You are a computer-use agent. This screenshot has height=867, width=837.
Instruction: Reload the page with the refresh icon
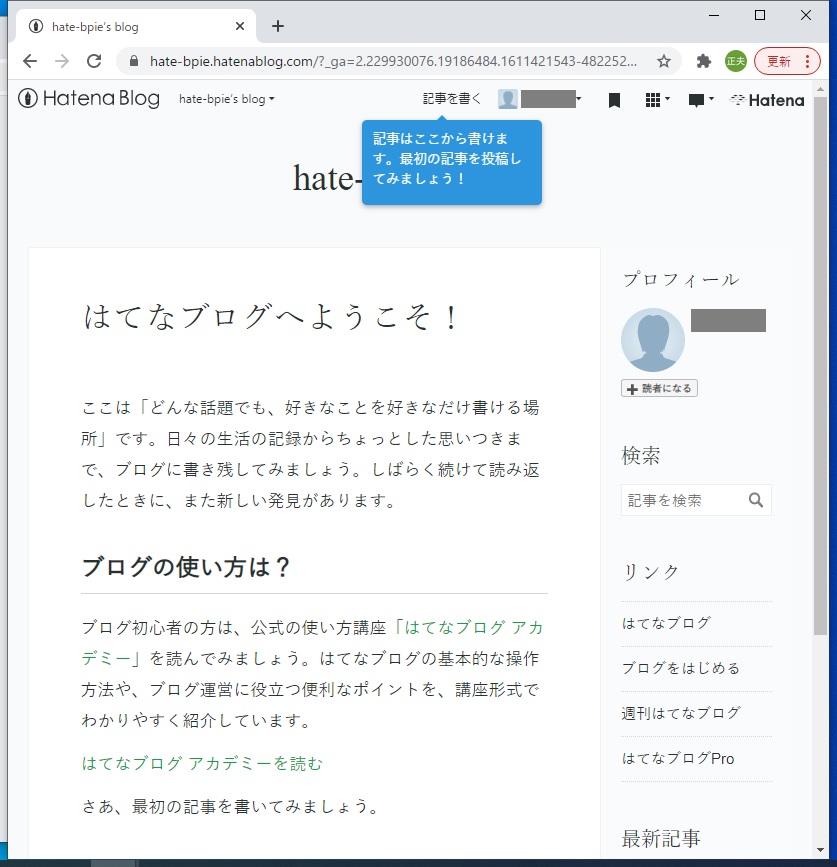[96, 61]
